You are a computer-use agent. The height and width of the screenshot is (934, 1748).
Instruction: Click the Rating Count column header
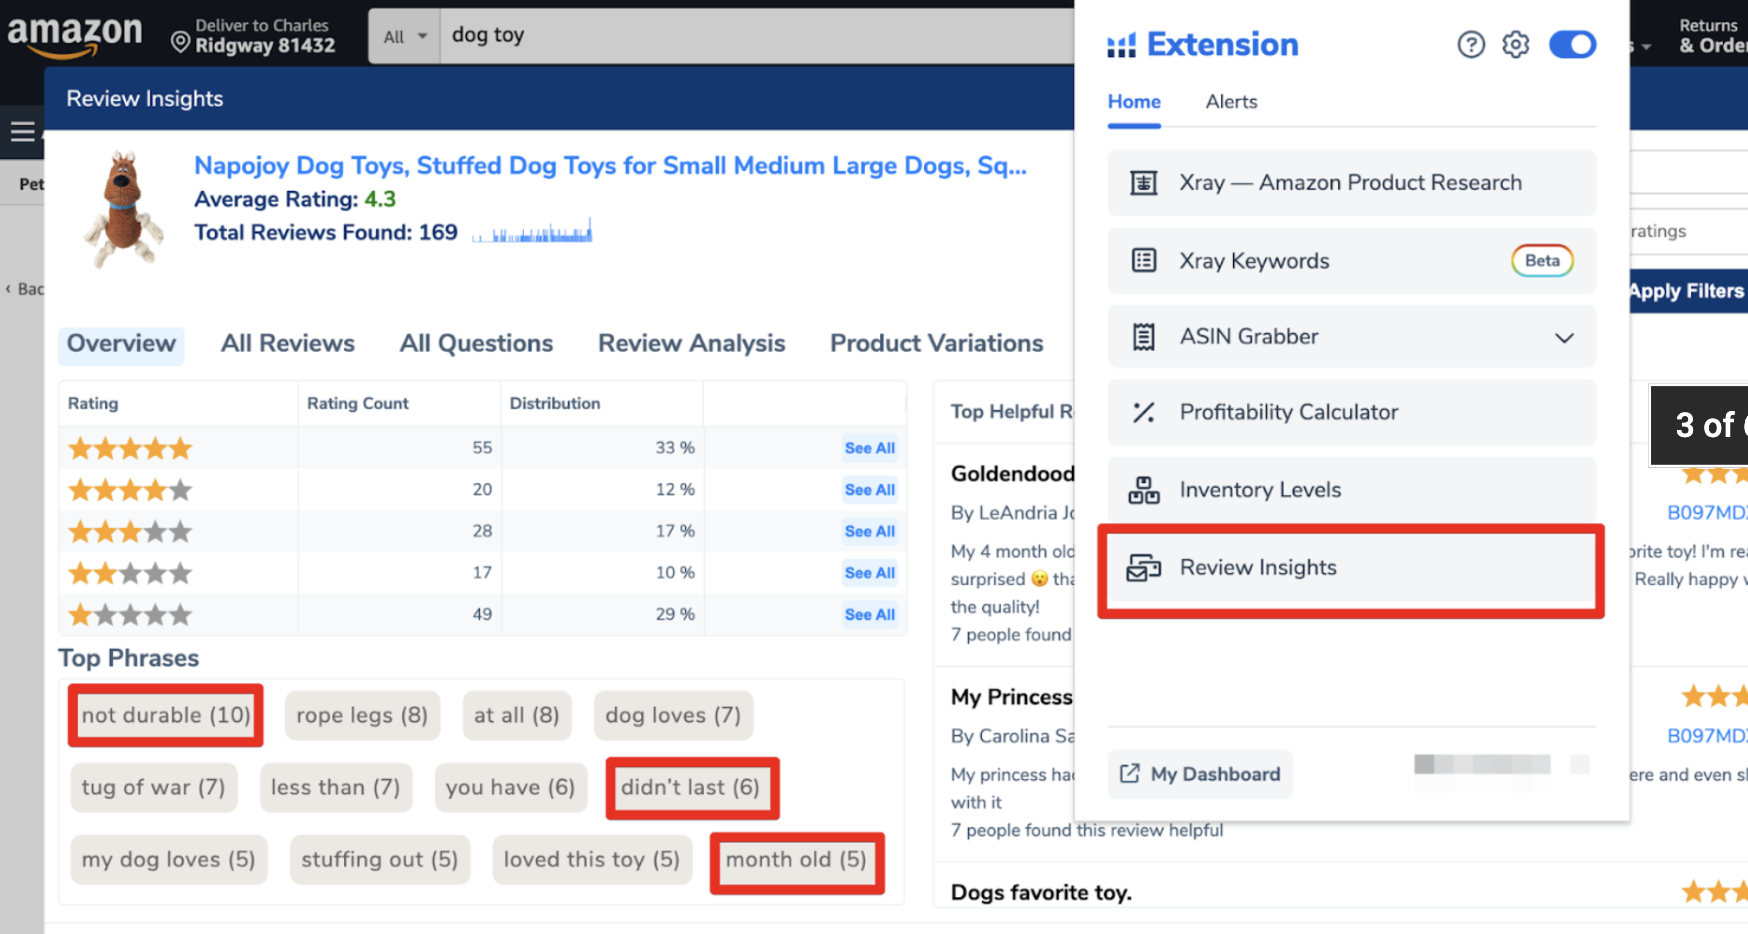(x=358, y=404)
